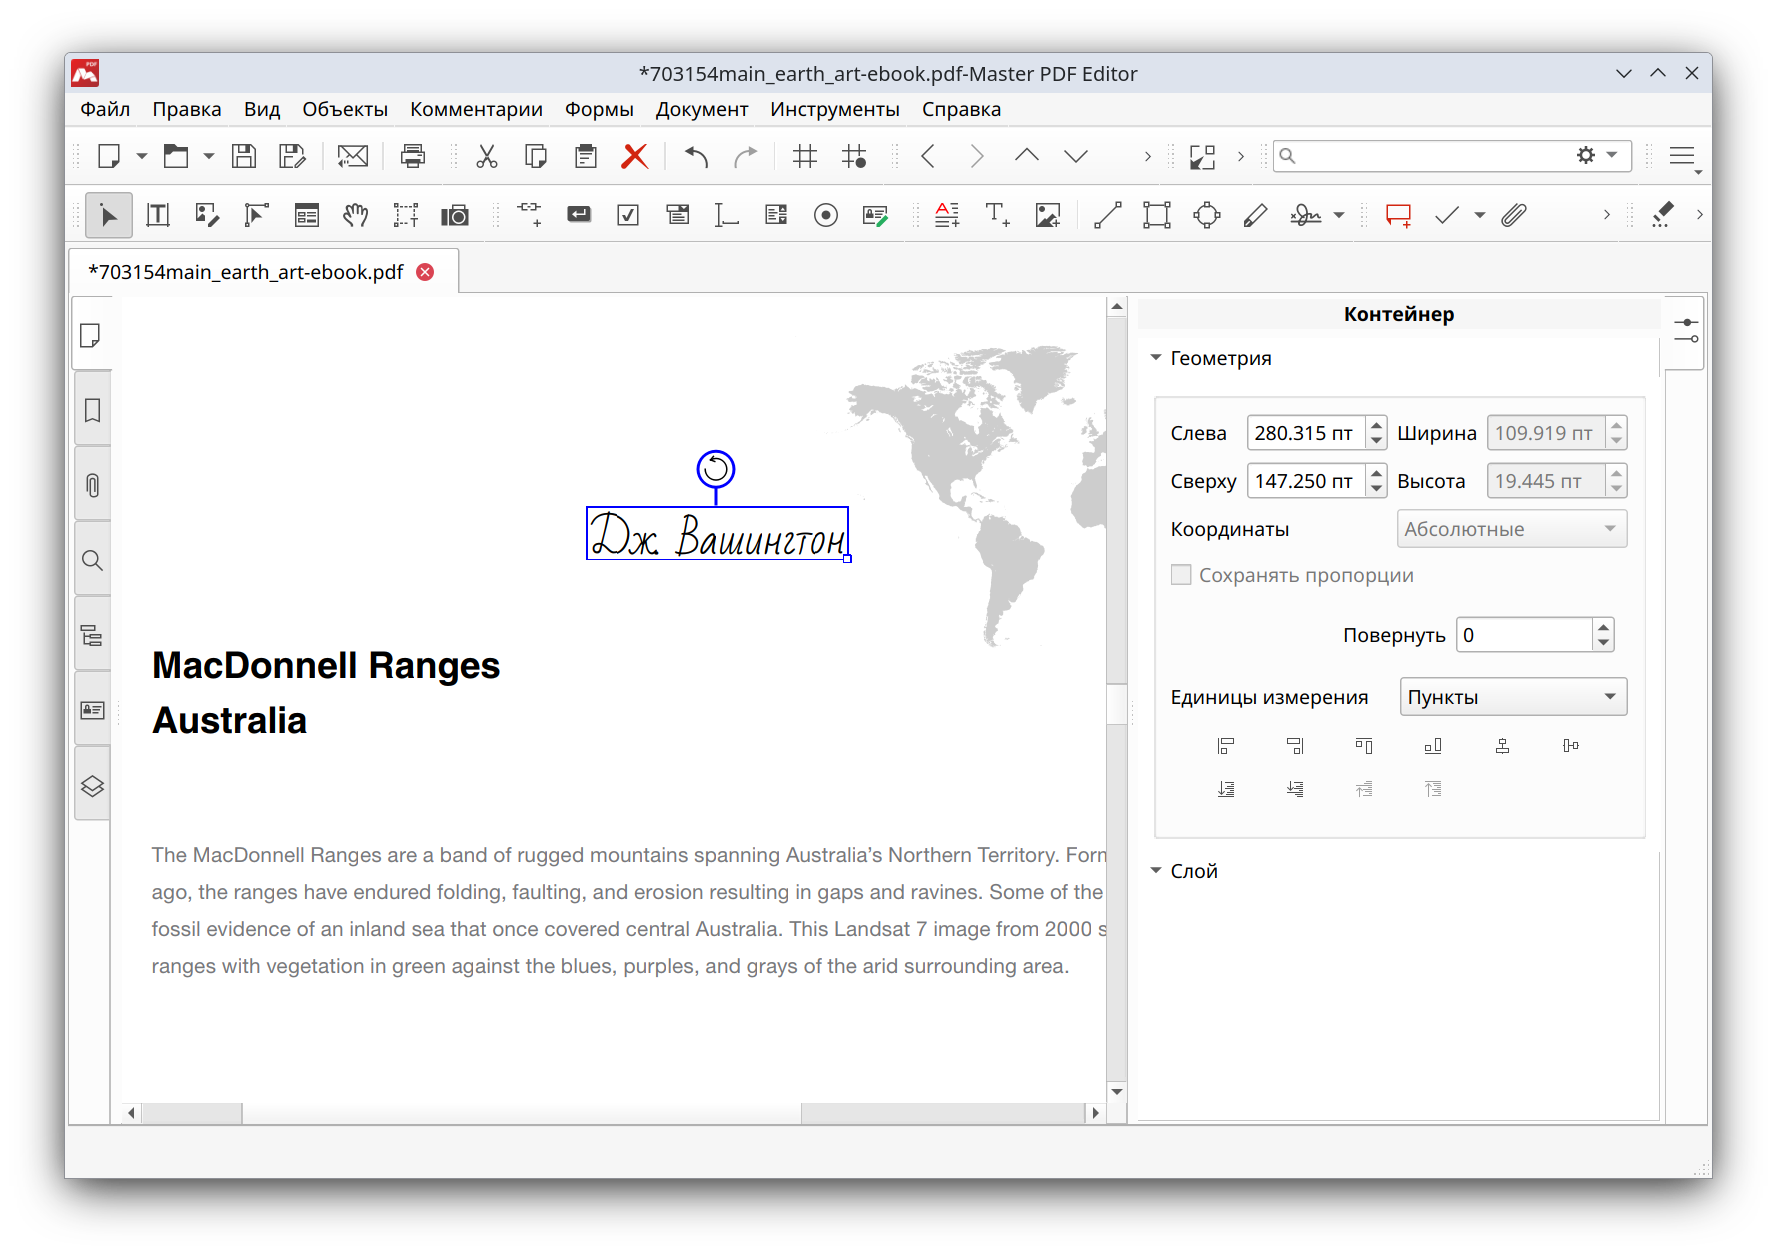Insert a radio button form field
This screenshot has height=1255, width=1777.
[x=826, y=215]
